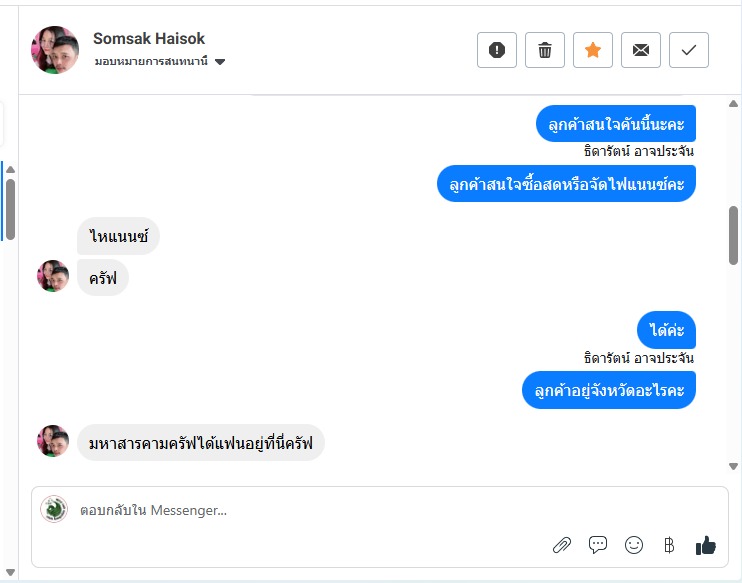
Task: Delete conversation using the trash icon
Action: pos(545,50)
